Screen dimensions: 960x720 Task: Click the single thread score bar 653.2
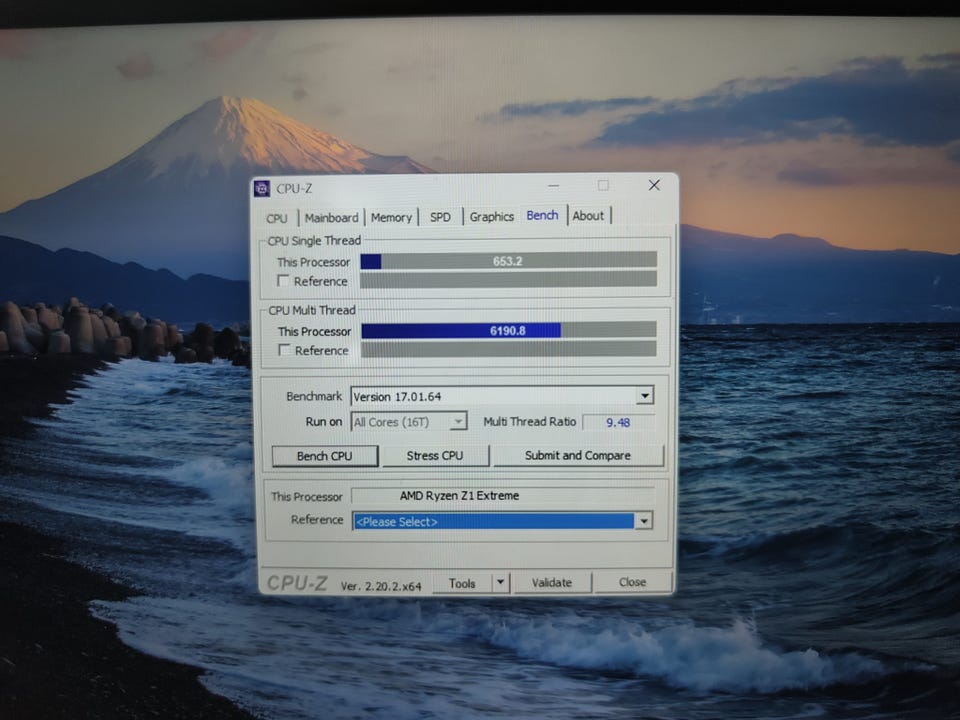[x=508, y=261]
